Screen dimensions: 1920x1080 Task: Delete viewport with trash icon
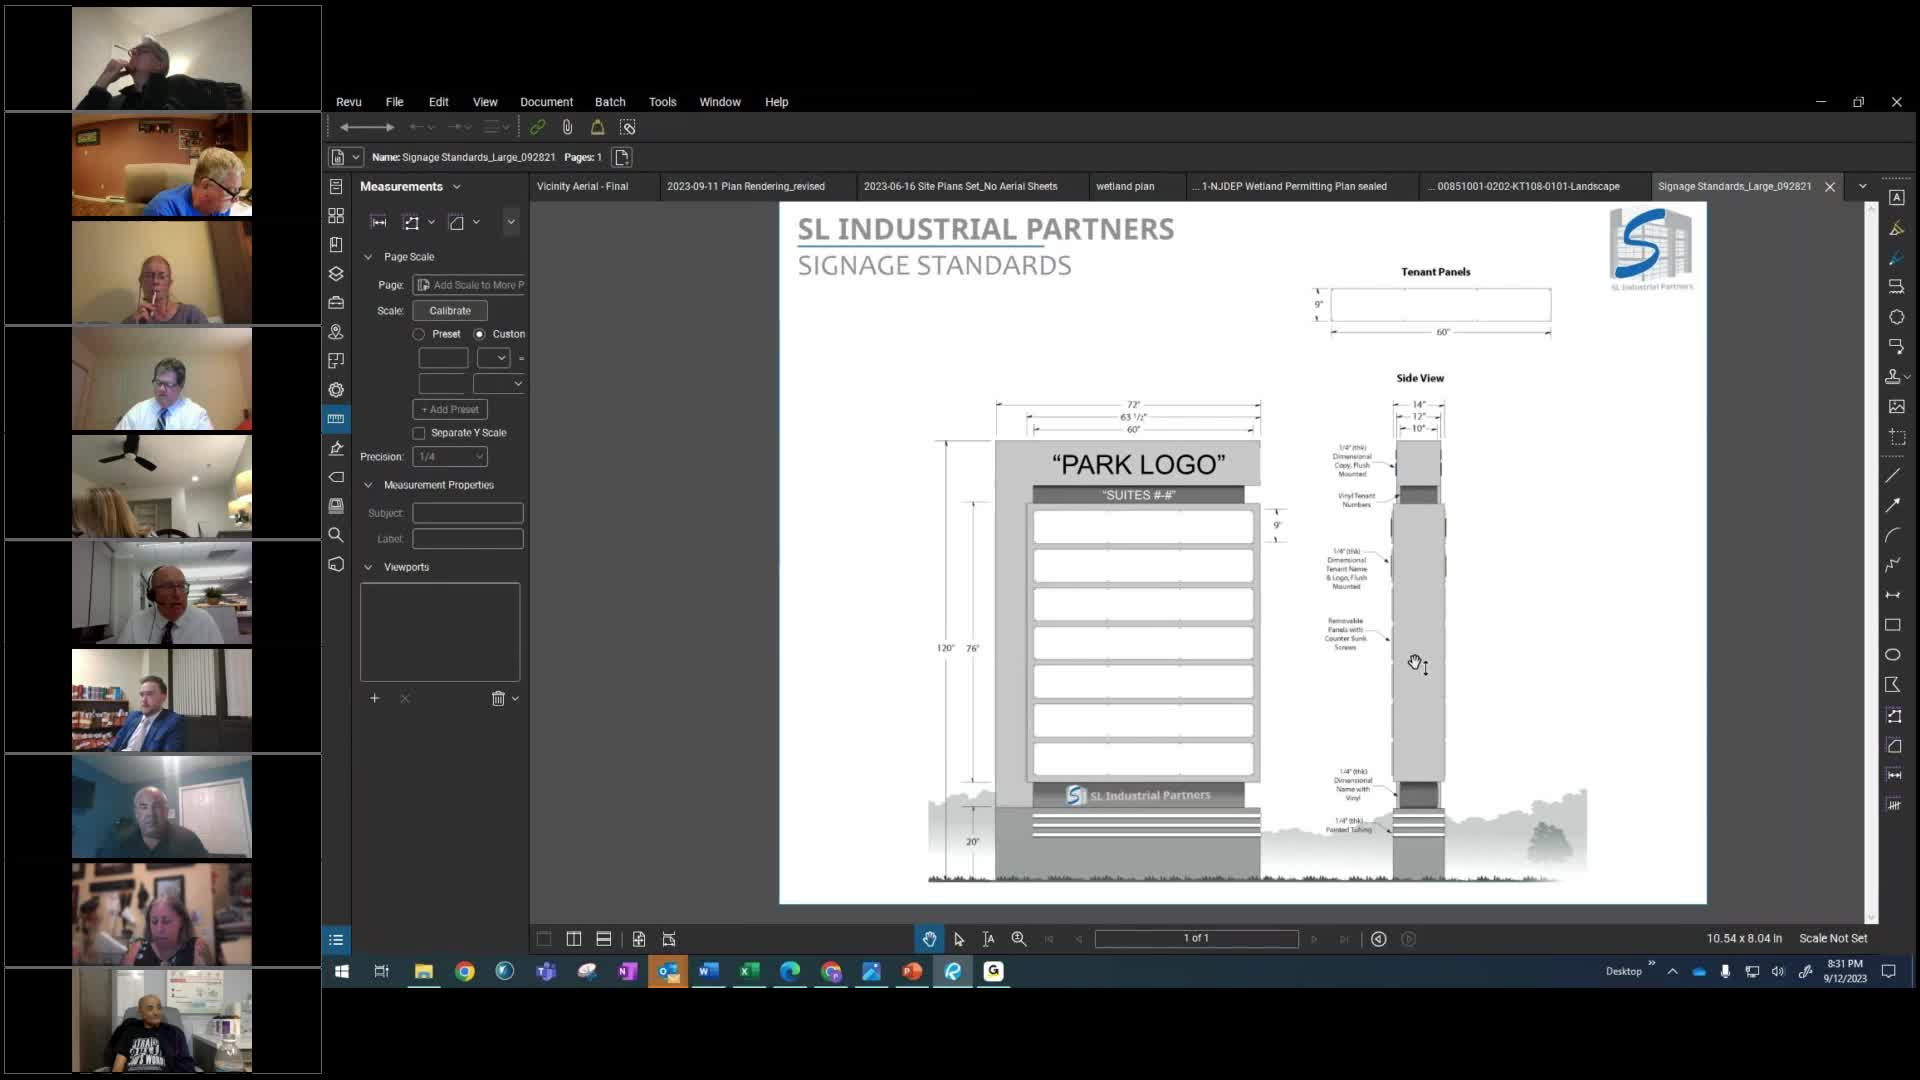tap(498, 698)
